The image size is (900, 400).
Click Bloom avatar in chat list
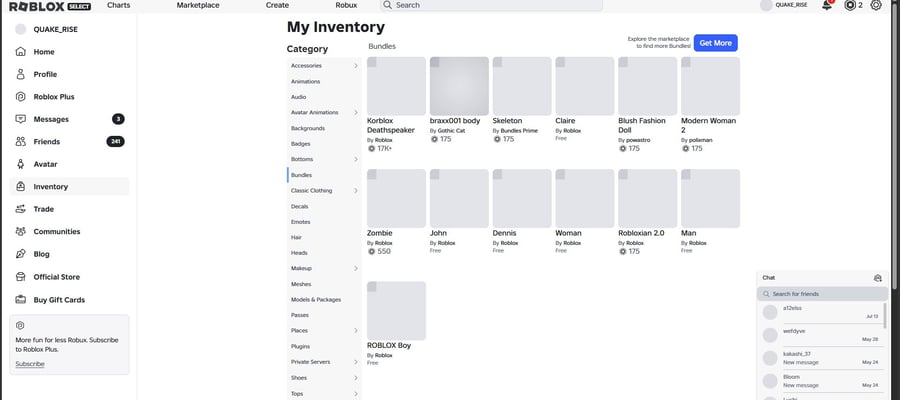point(770,381)
